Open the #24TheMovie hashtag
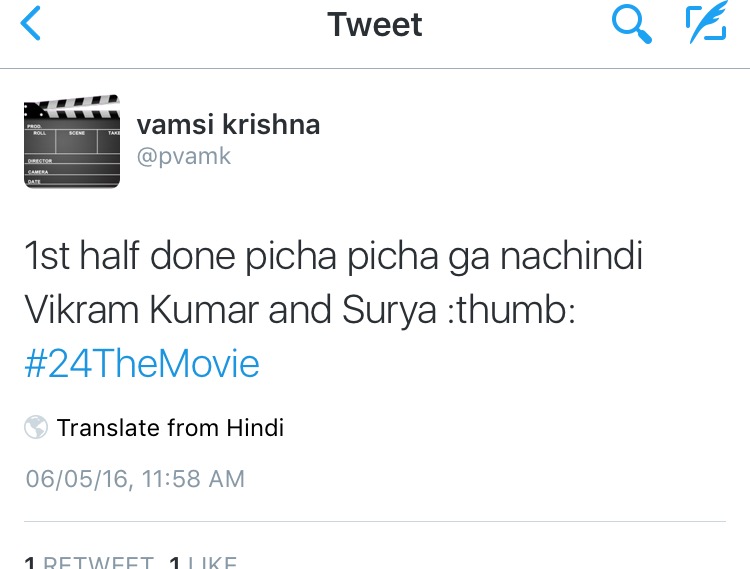 pyautogui.click(x=141, y=363)
